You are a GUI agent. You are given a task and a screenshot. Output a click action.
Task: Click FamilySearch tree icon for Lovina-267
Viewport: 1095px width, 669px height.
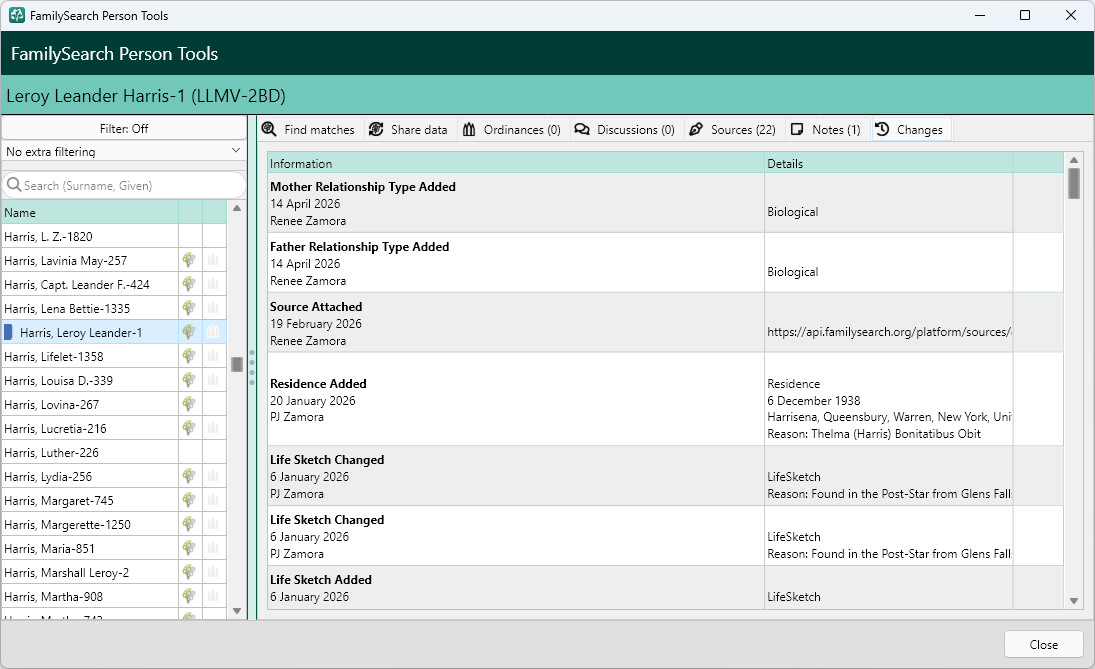pos(189,404)
